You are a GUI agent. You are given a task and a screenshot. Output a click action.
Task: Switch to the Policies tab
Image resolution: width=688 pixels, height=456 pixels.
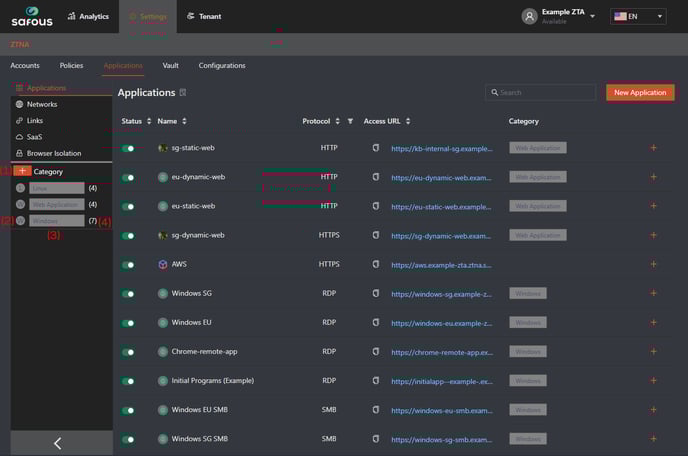pyautogui.click(x=71, y=66)
